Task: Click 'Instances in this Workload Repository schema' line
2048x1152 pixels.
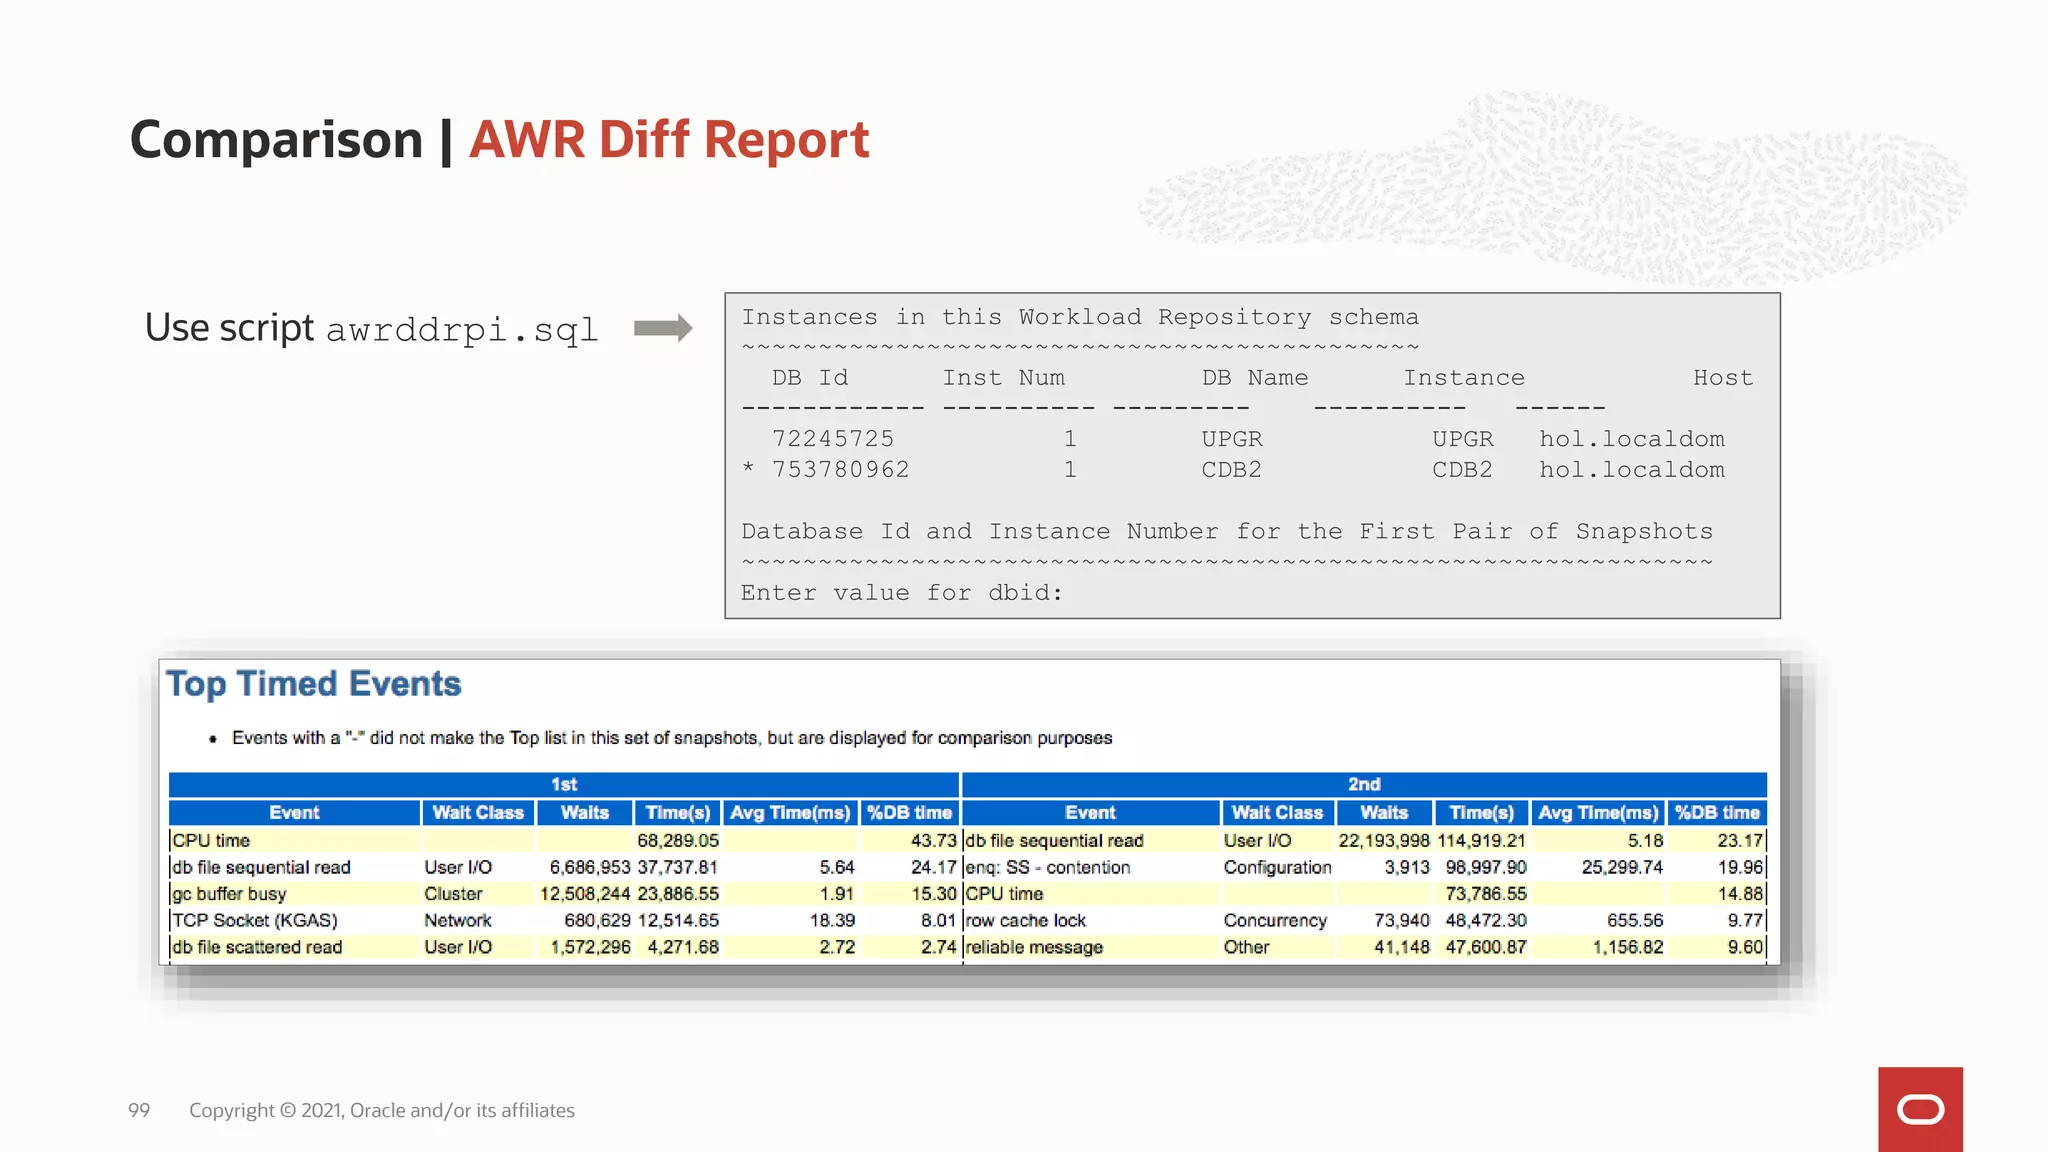Action: [x=1080, y=317]
